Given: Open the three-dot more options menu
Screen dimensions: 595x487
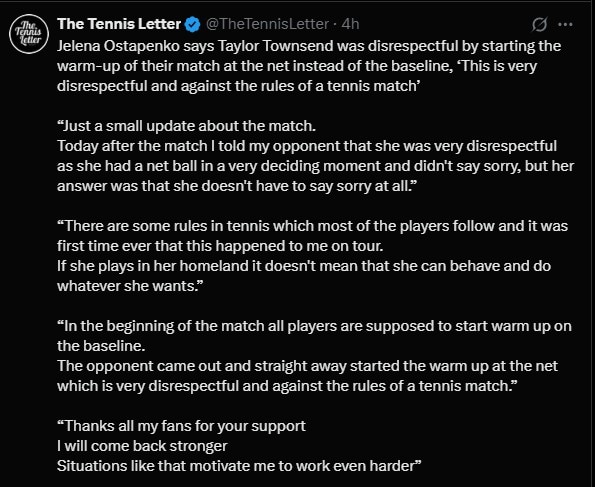Looking at the screenshot, I should 565,25.
